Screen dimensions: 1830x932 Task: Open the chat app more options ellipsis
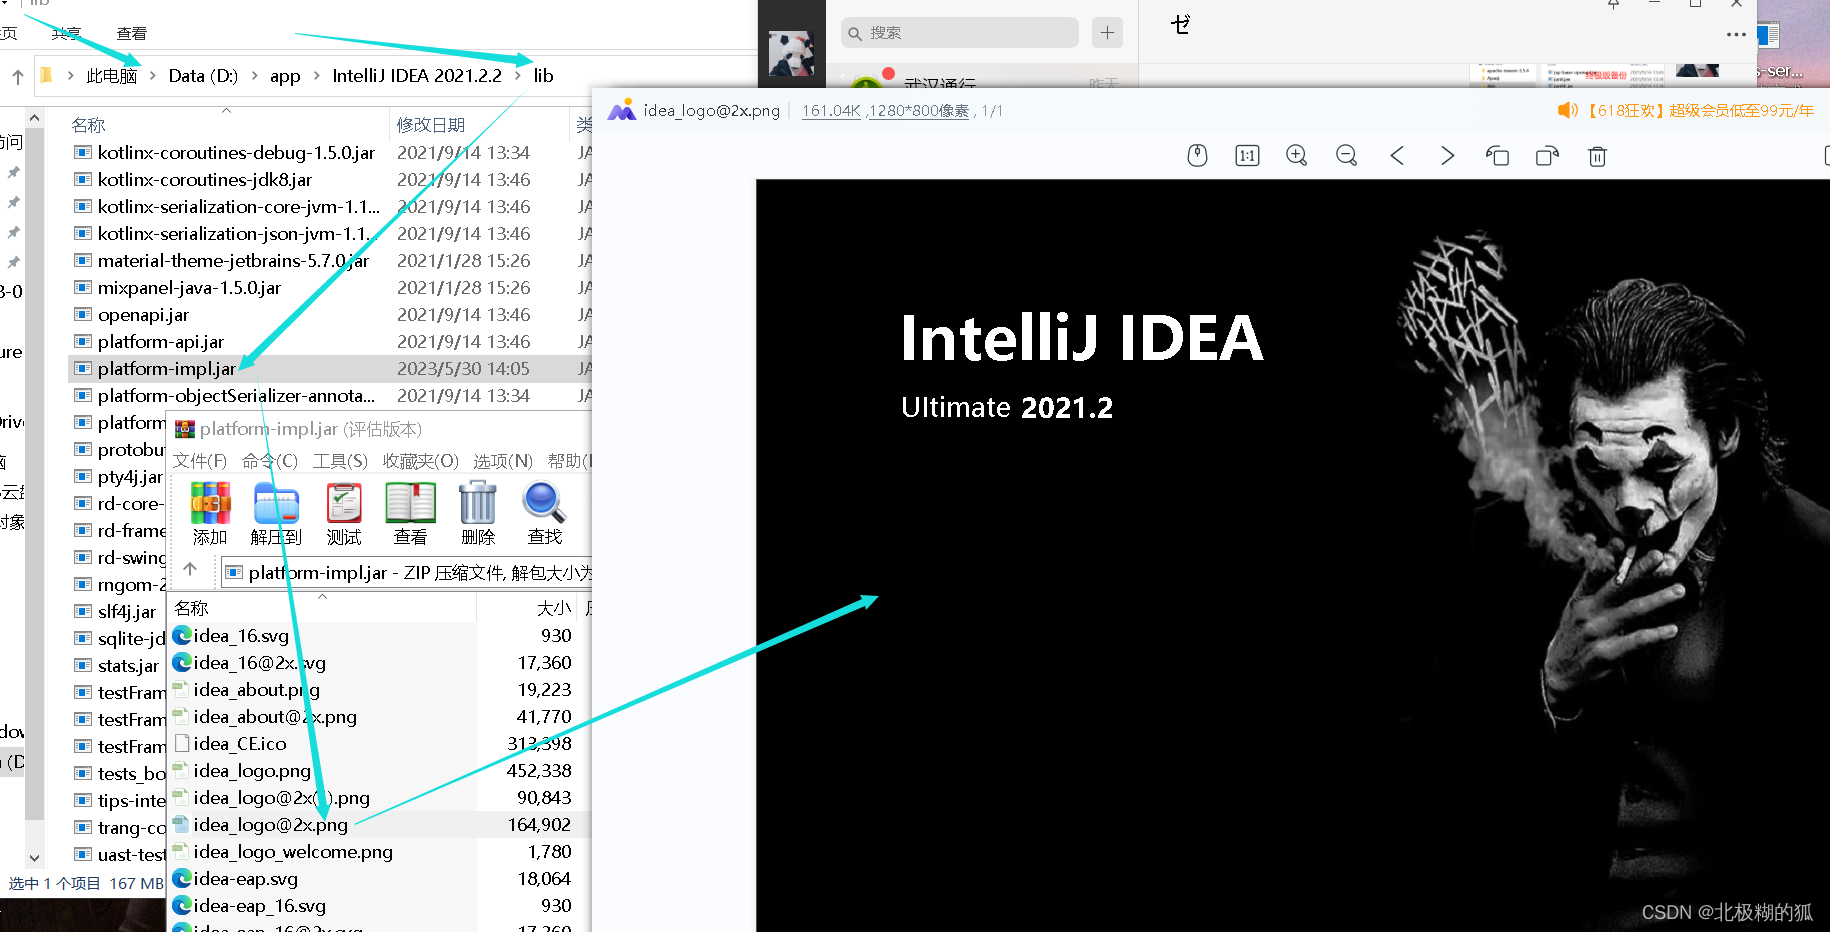point(1736,34)
